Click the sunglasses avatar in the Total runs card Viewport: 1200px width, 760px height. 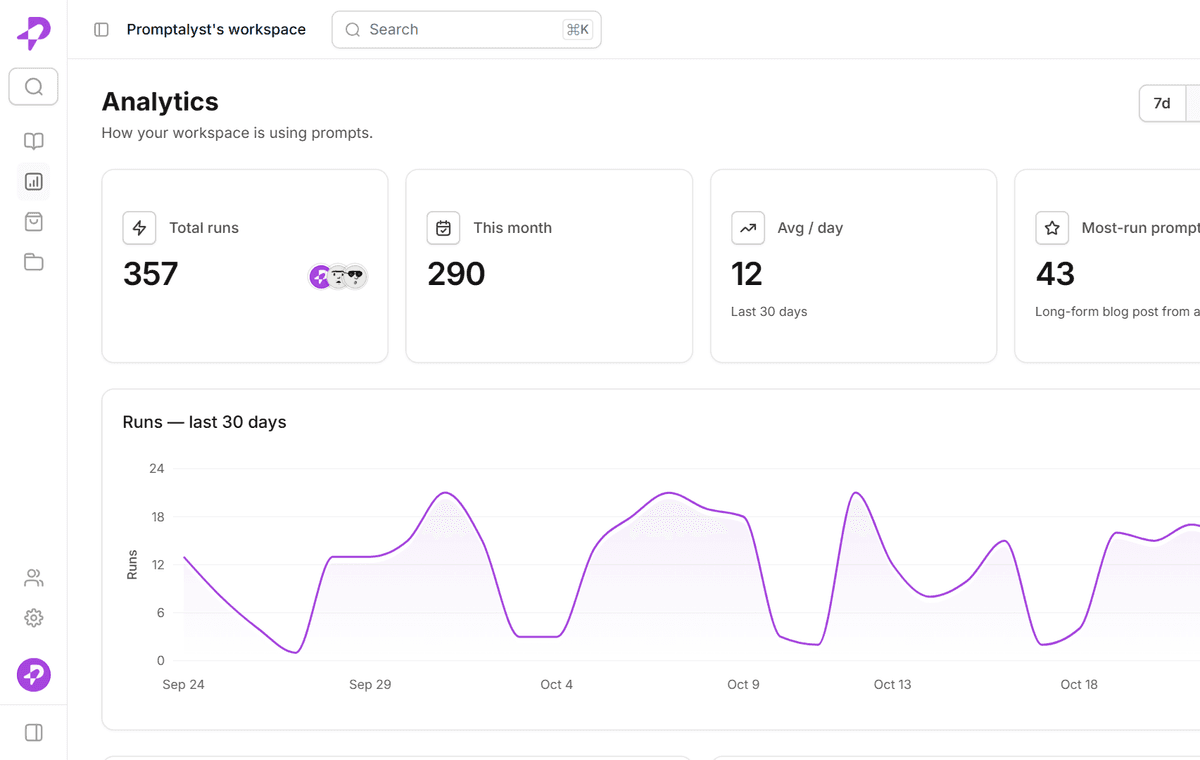click(355, 277)
